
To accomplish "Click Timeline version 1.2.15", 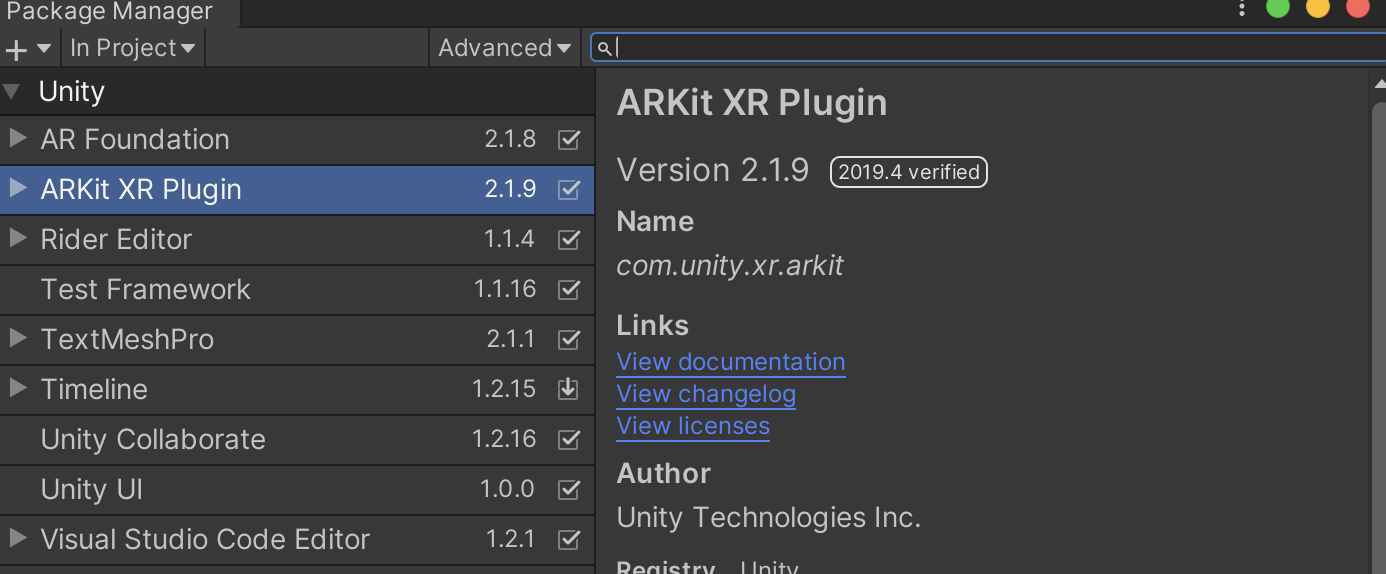I will 504,389.
